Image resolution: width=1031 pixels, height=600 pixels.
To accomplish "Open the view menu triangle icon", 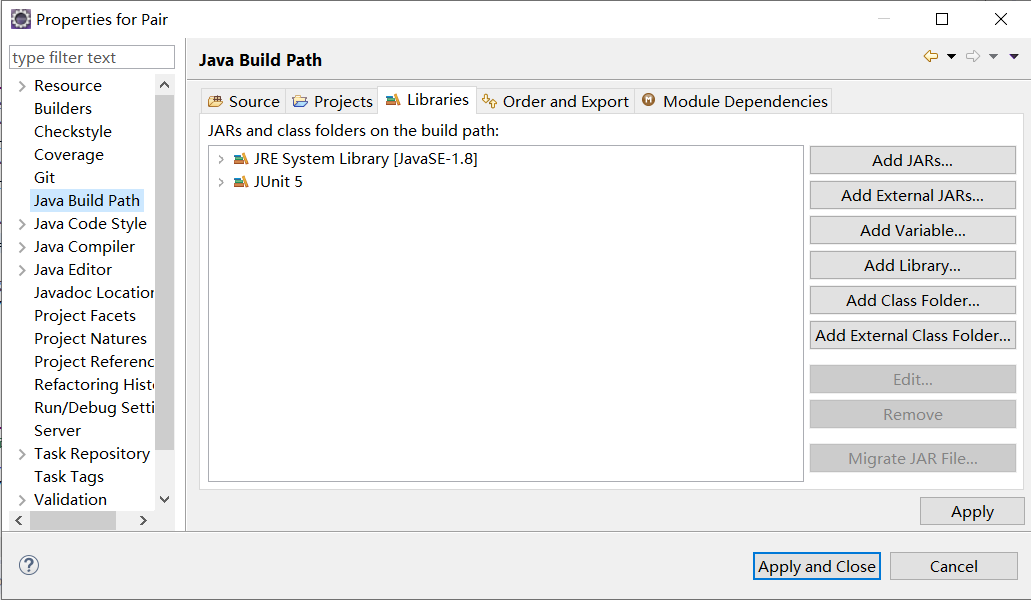I will click(x=1014, y=57).
